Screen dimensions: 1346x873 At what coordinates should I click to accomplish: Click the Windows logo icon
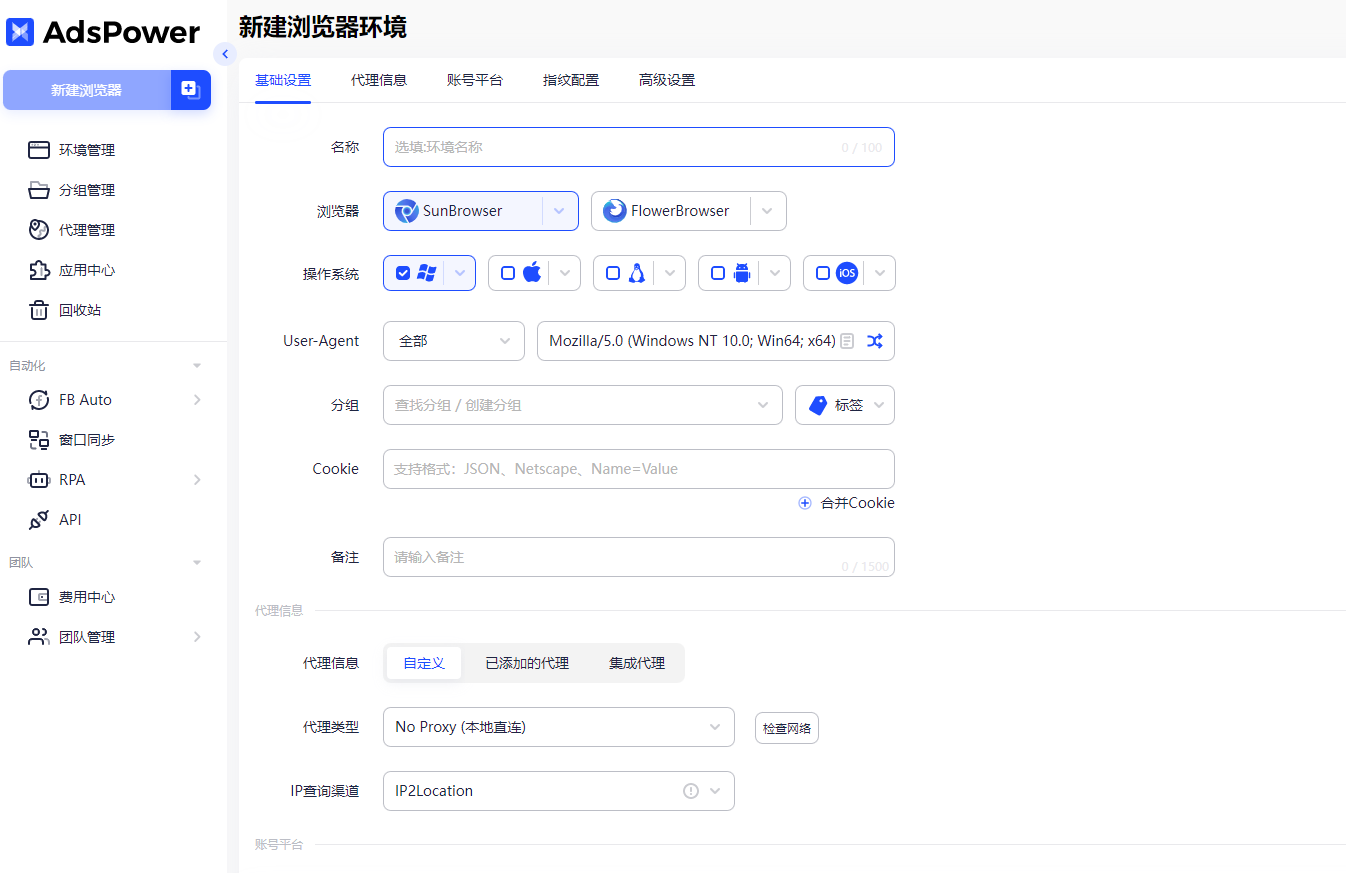coord(427,273)
